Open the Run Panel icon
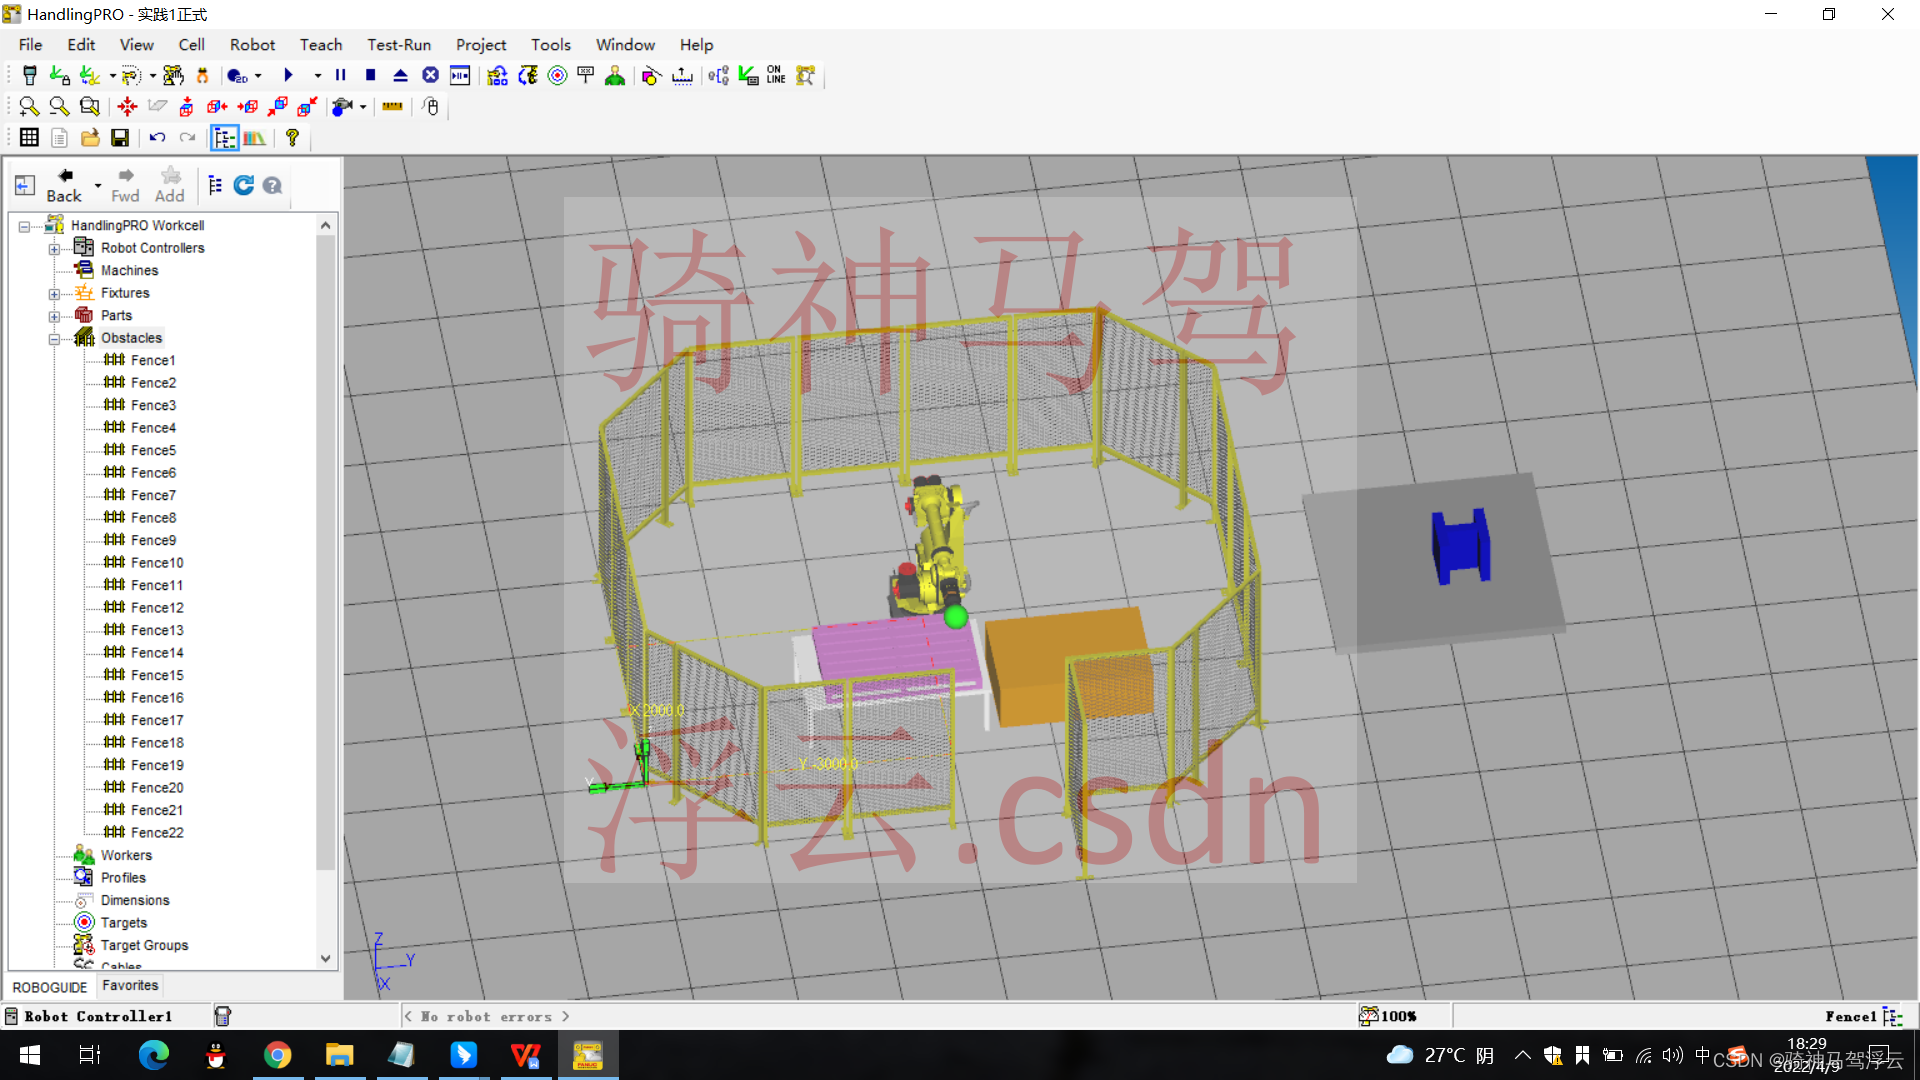 [460, 76]
